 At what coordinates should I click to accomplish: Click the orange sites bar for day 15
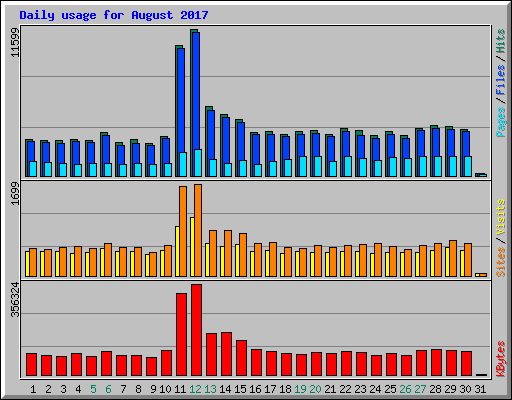pos(243,255)
